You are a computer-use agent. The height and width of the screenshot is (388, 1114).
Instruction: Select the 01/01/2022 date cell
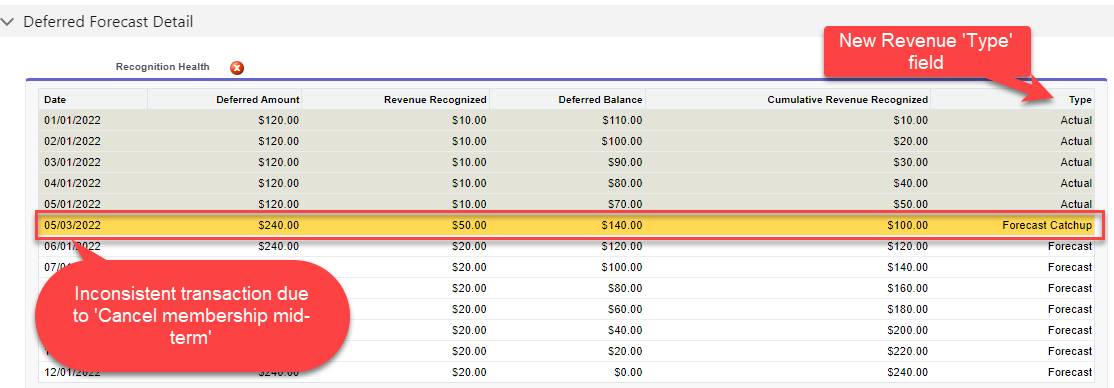pyautogui.click(x=72, y=120)
